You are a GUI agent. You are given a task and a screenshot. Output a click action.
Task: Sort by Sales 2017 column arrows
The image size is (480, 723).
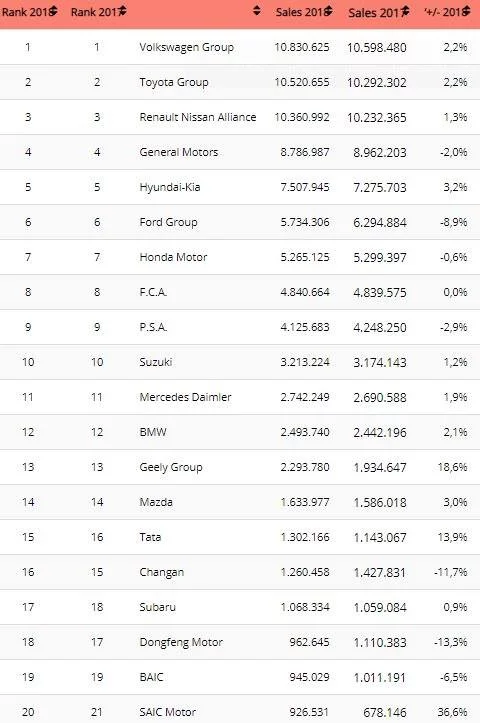tap(405, 11)
